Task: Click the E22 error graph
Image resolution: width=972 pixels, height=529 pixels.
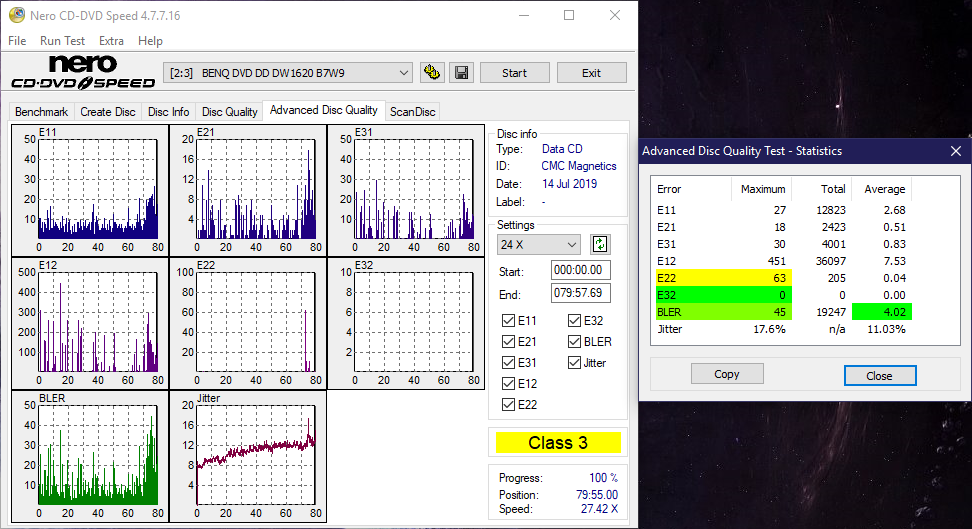Action: coord(248,323)
